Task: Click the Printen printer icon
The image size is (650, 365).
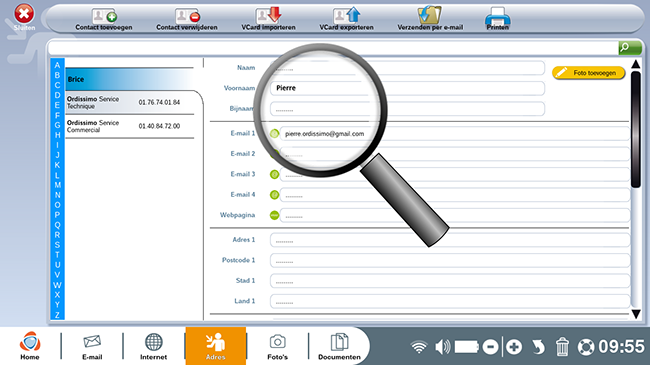Action: [497, 17]
